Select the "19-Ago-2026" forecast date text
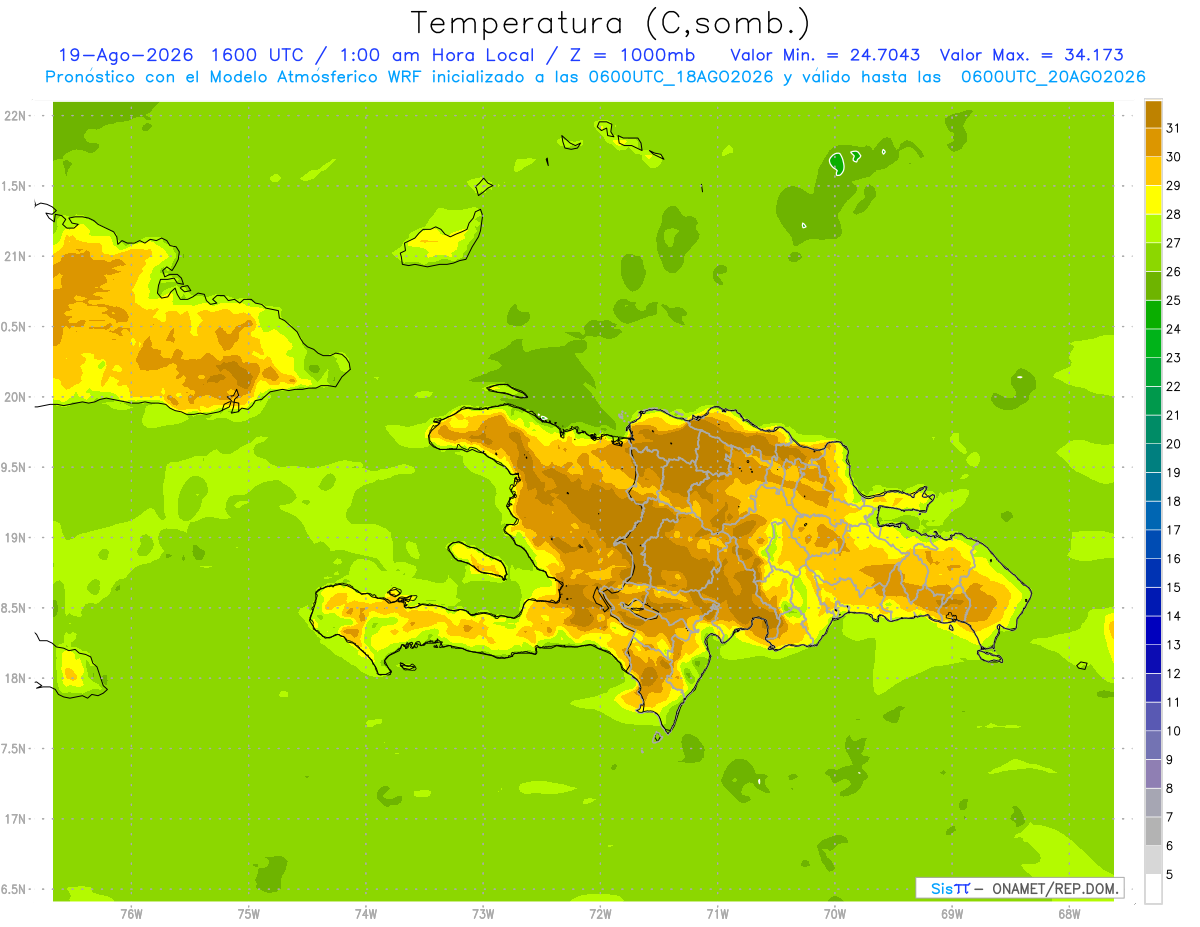This screenshot has height=927, width=1200. tap(125, 56)
